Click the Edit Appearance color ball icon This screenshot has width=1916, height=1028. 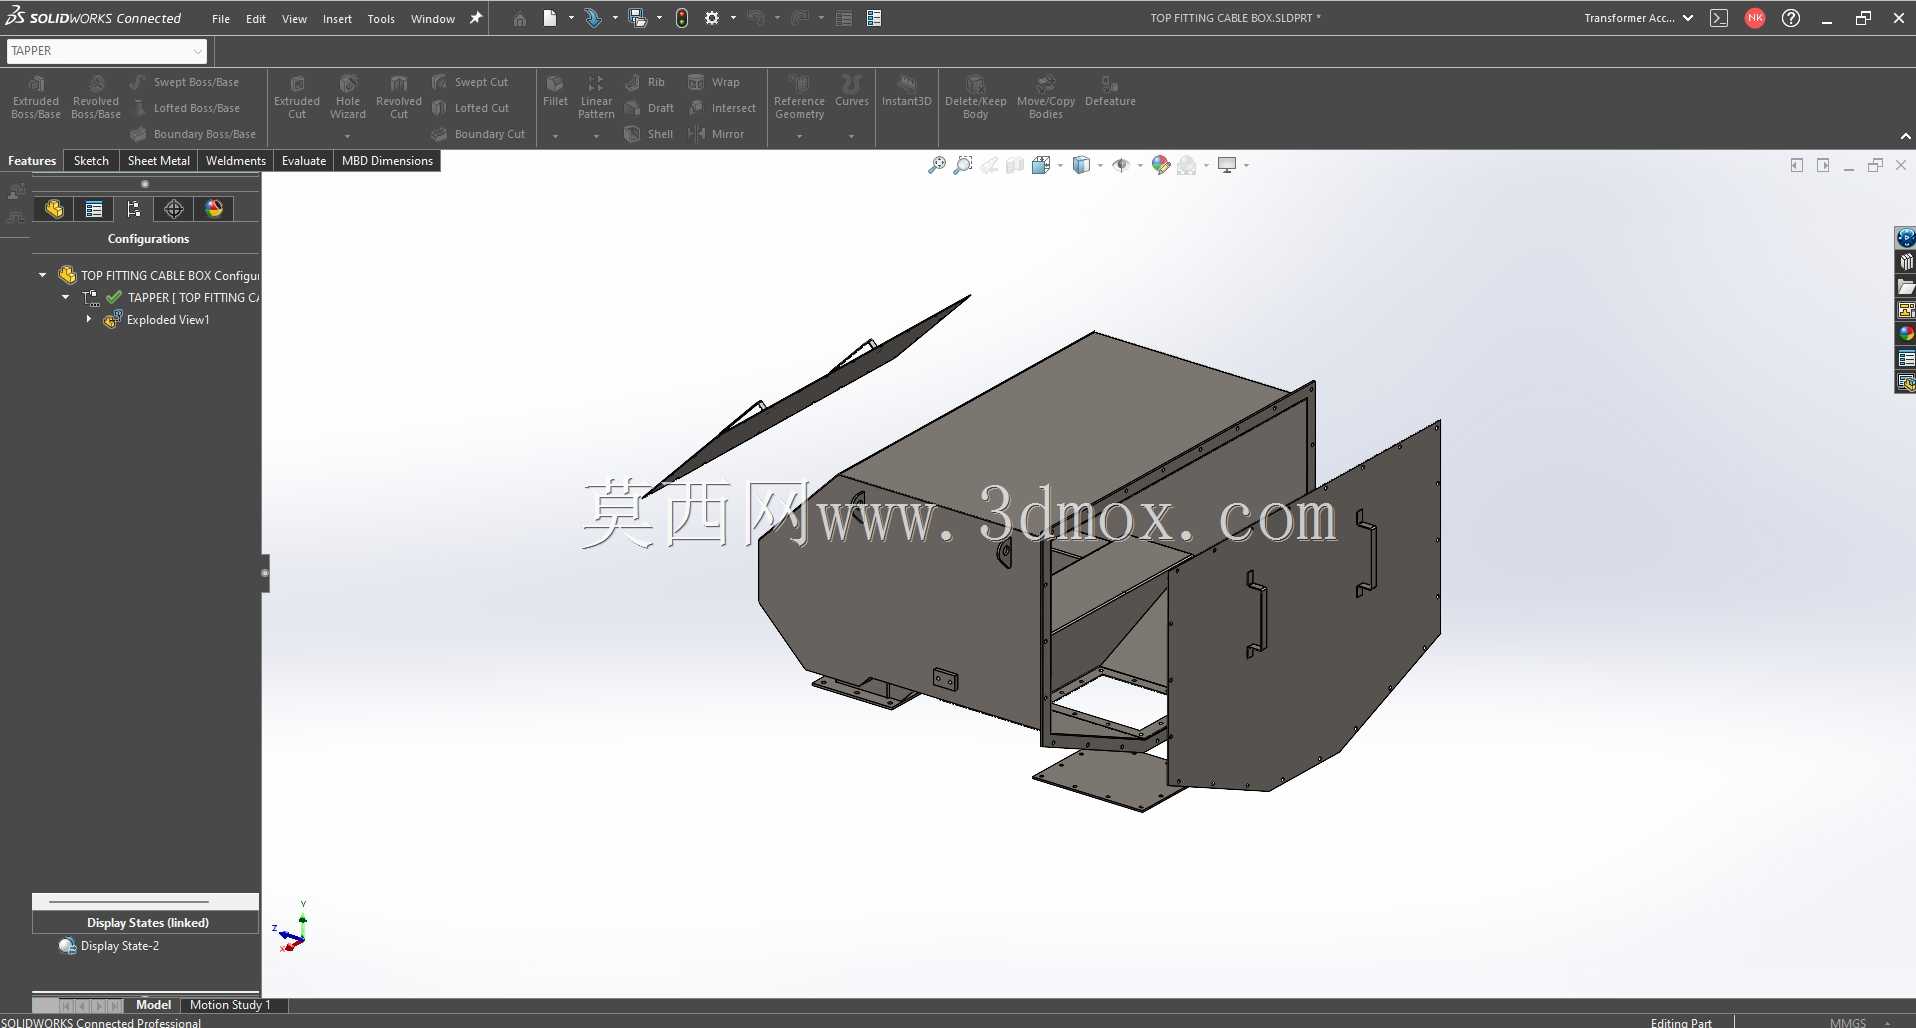point(1160,165)
